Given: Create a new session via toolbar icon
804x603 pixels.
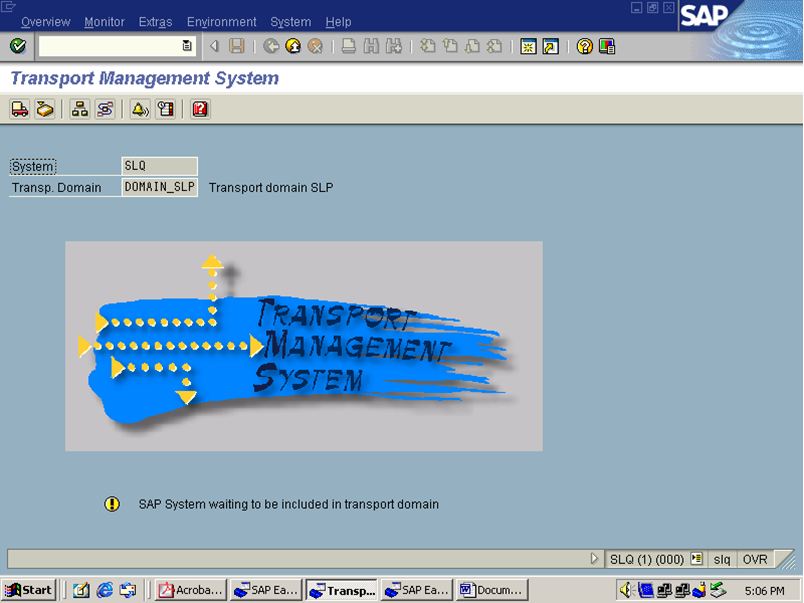Looking at the screenshot, I should point(528,47).
